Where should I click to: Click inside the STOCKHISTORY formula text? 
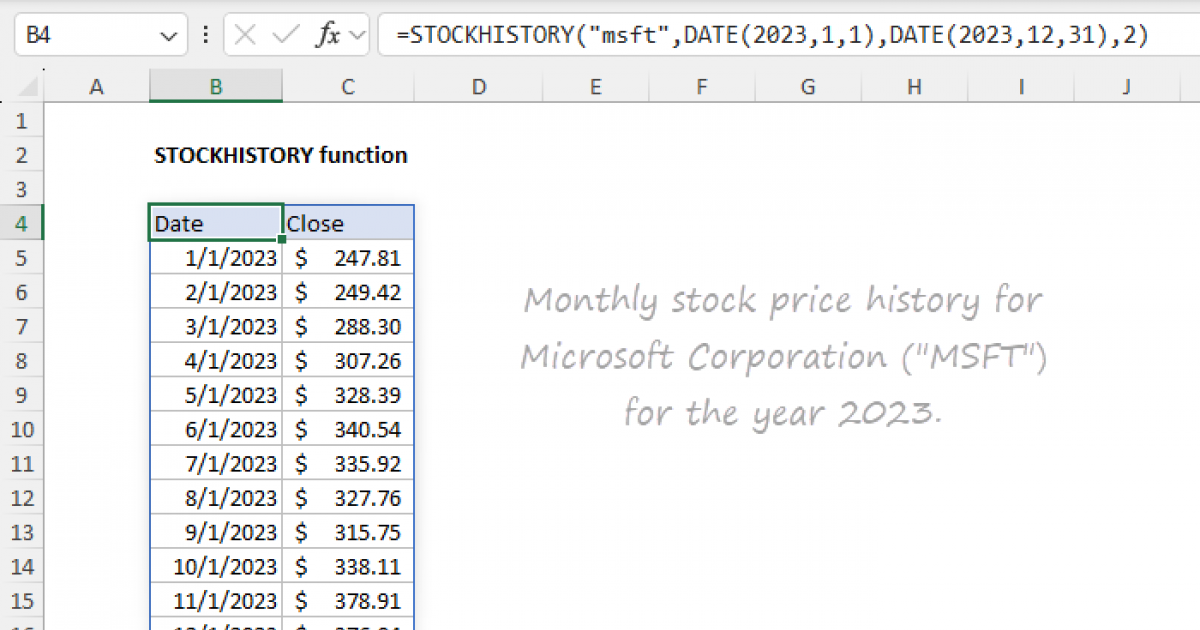click(770, 36)
